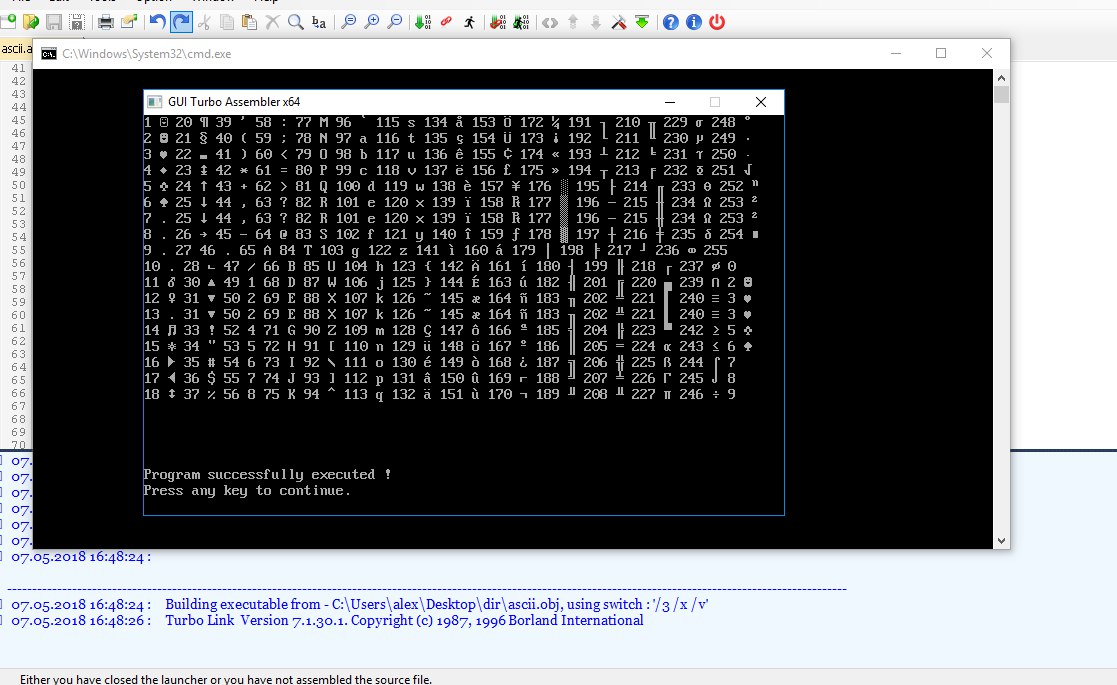Open Help with the blue question mark icon
1117x685 pixels.
(670, 22)
